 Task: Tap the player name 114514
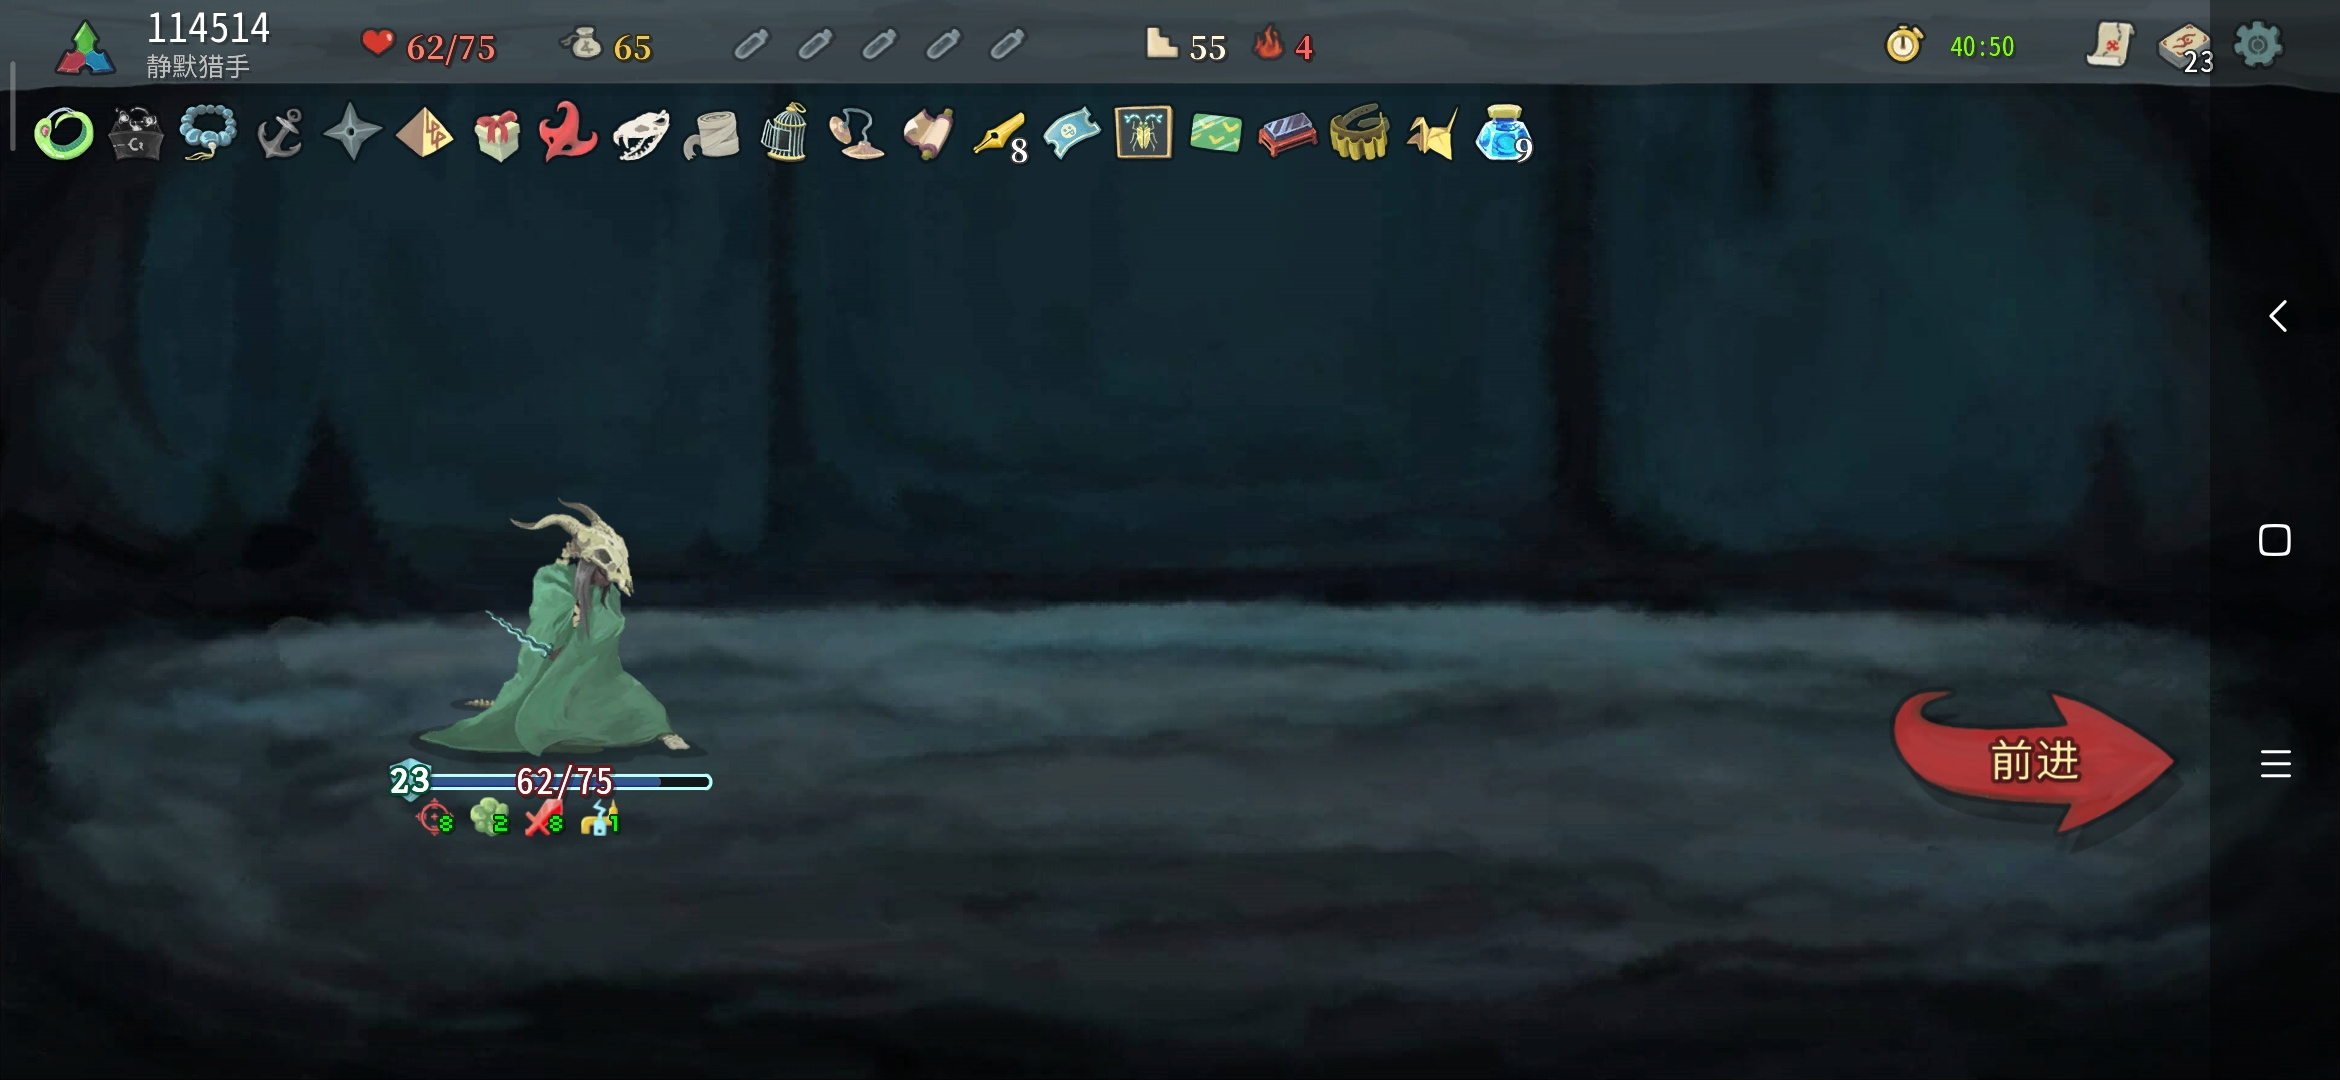[x=209, y=28]
